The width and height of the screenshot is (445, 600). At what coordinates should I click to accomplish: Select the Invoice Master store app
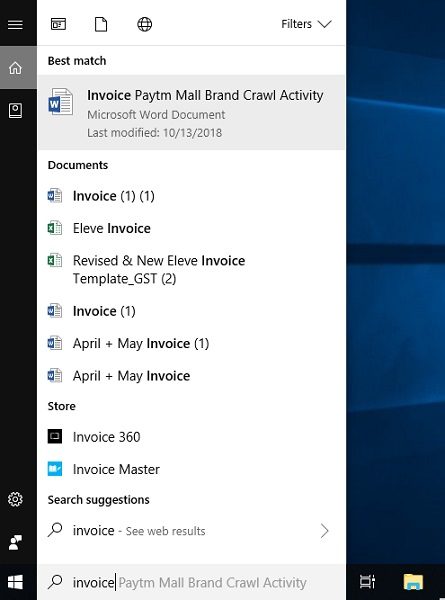[x=192, y=469]
